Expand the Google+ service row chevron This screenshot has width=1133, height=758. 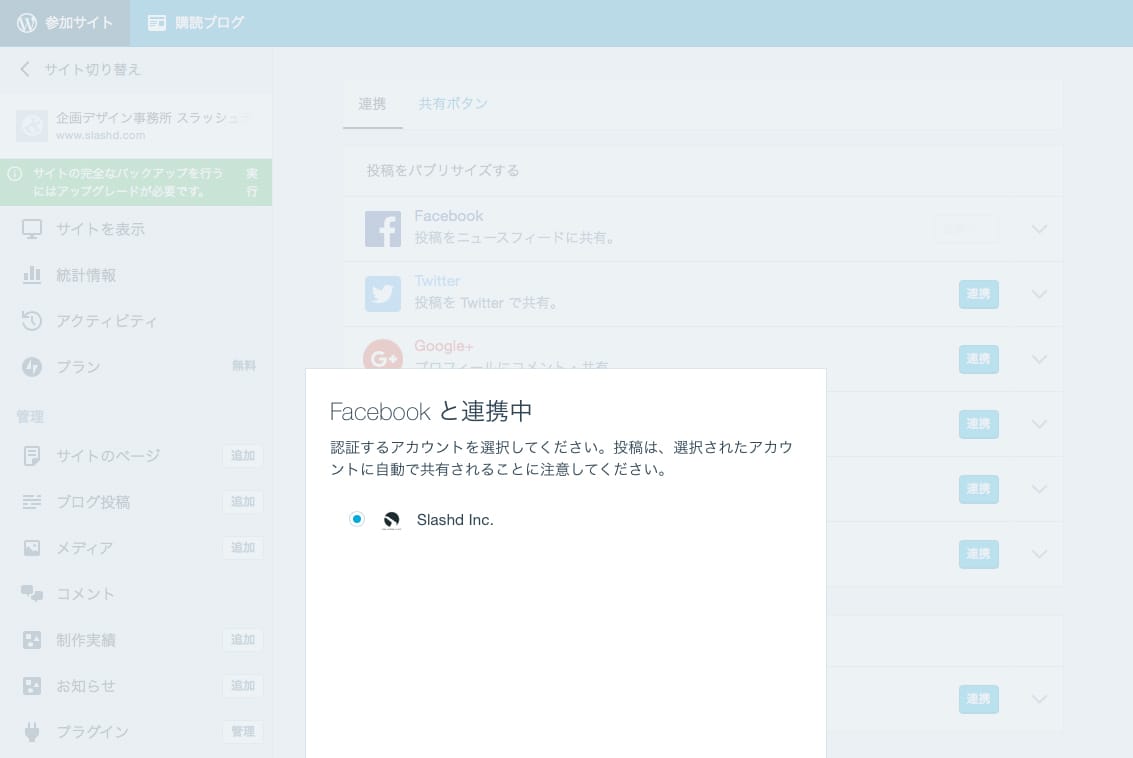(1039, 359)
